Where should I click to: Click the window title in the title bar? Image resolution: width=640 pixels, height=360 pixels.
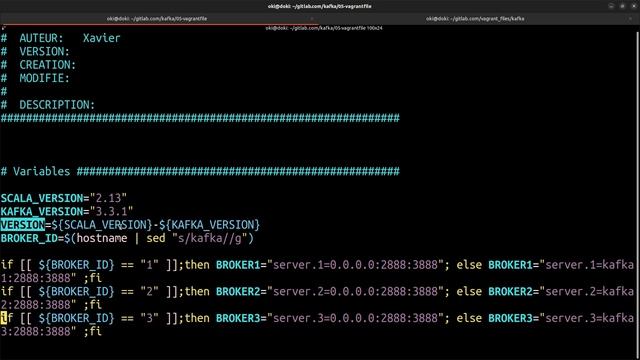tap(320, 6)
